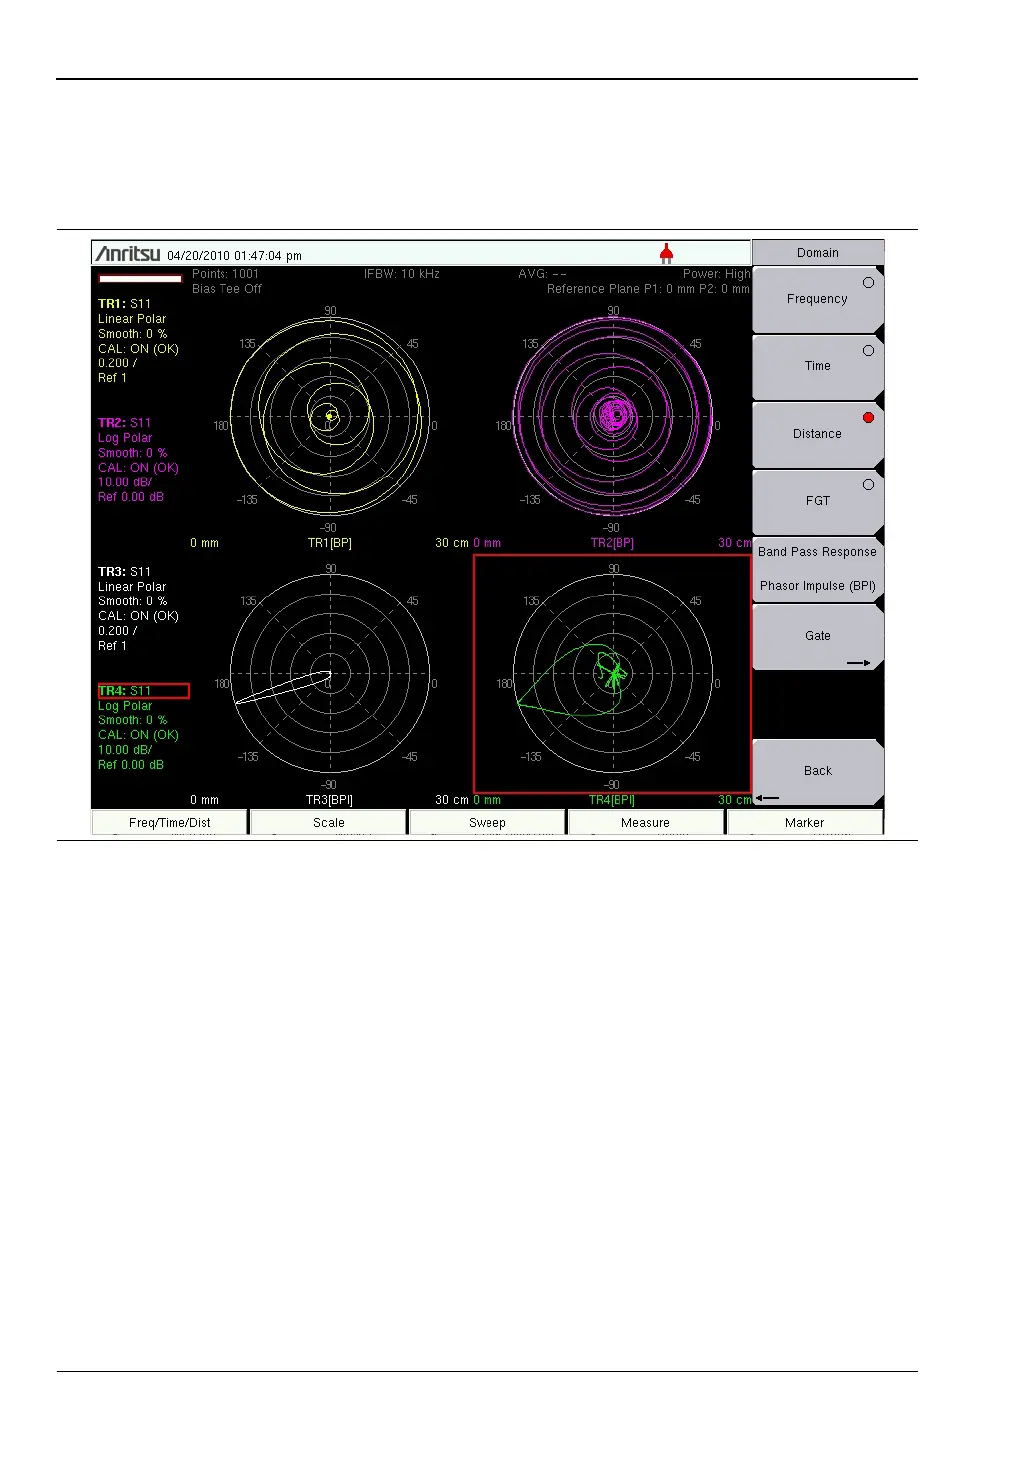Activate the TR3 white polar plot
The image size is (1032, 1457).
click(x=330, y=675)
